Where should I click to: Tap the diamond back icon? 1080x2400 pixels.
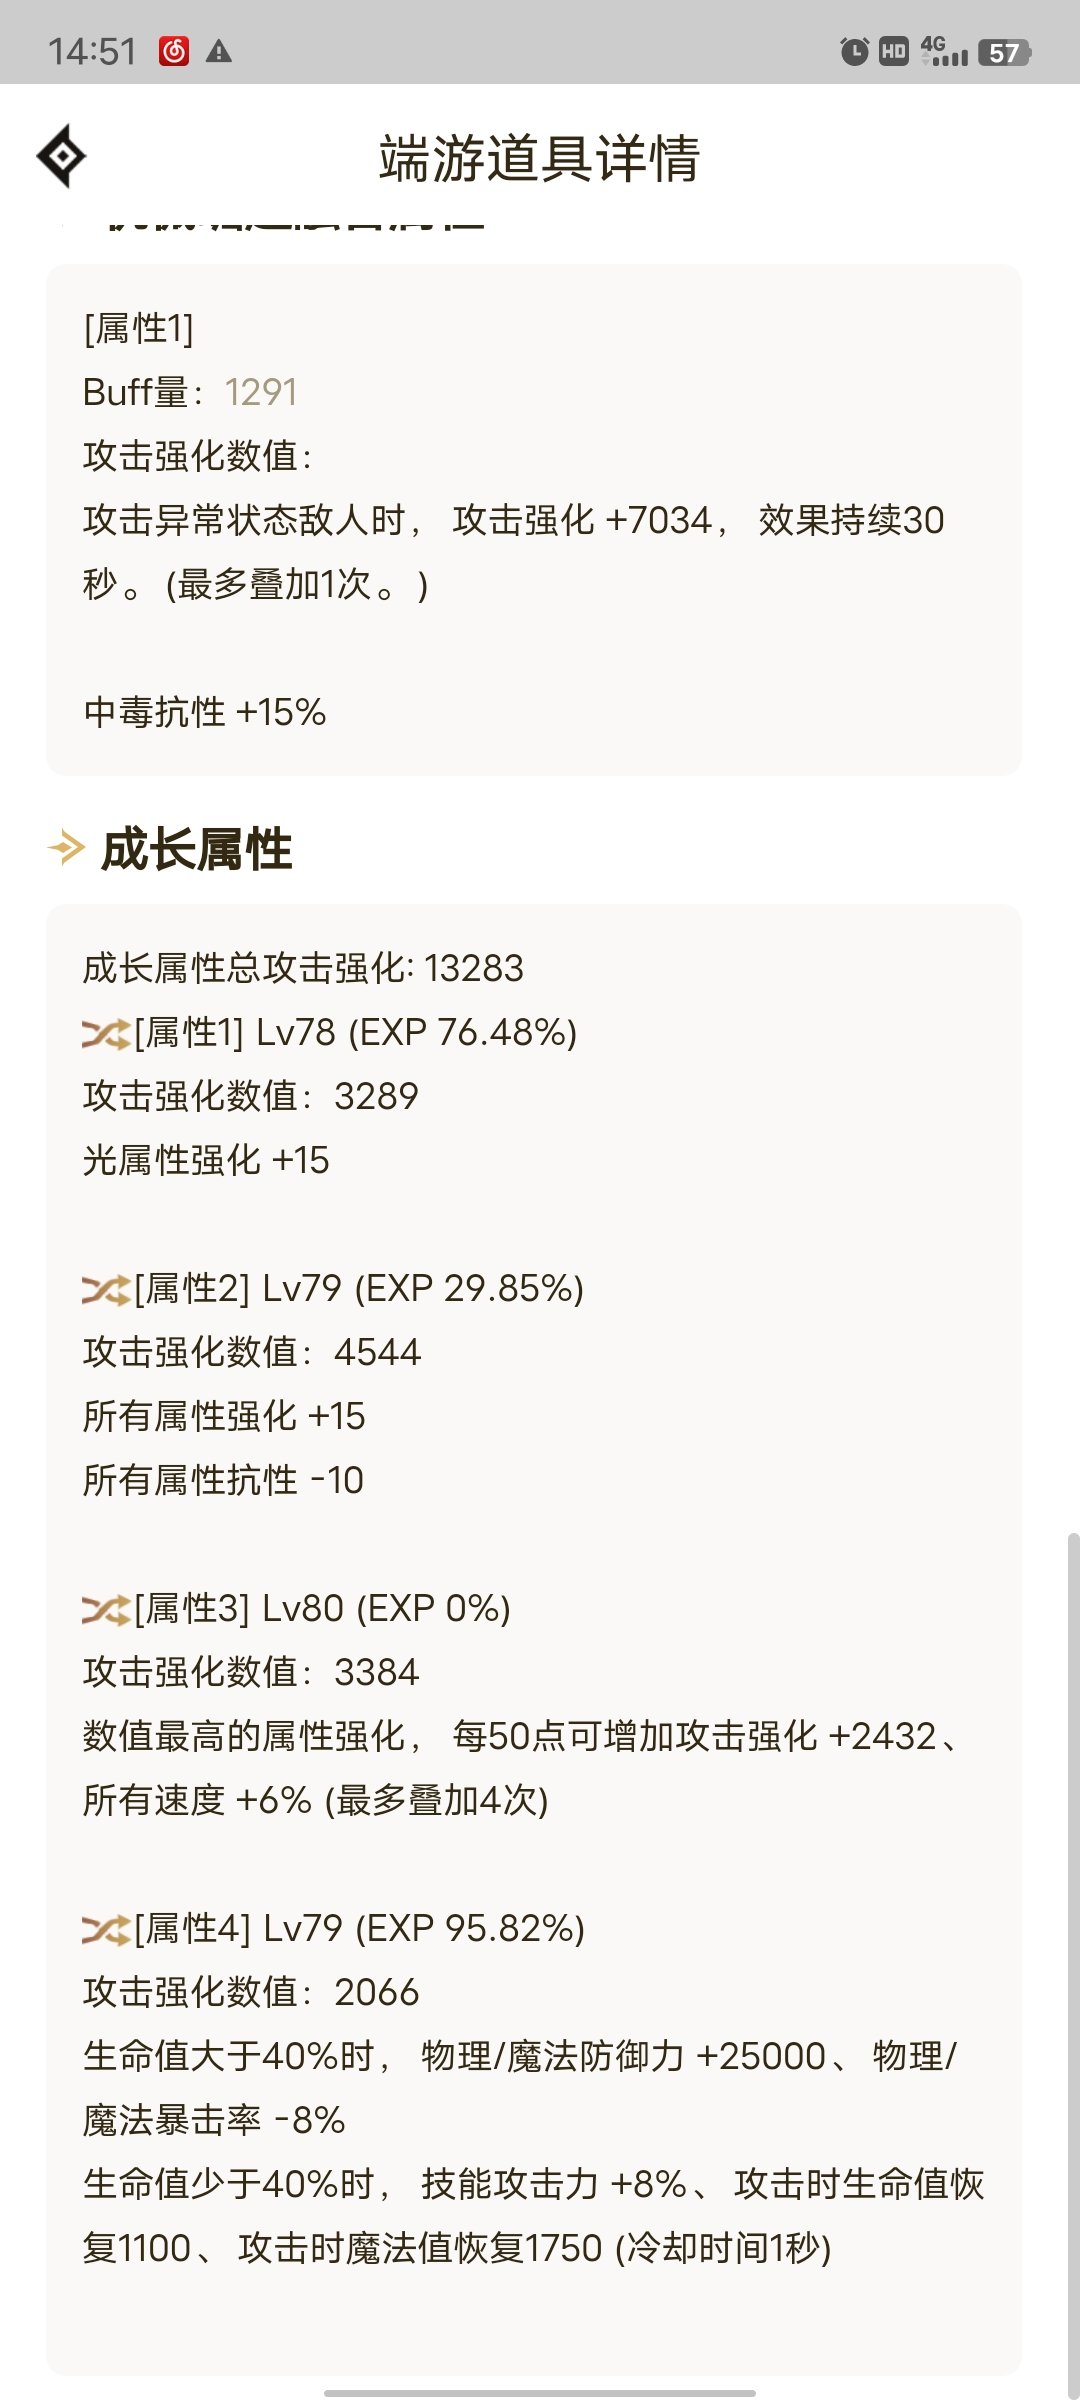(x=61, y=156)
